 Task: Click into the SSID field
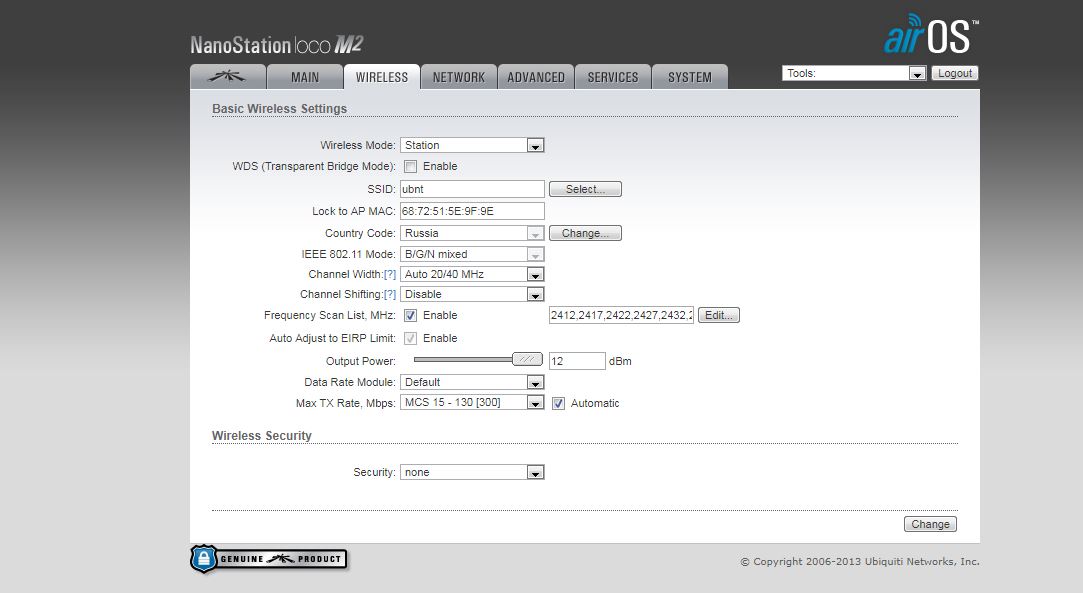(x=472, y=189)
